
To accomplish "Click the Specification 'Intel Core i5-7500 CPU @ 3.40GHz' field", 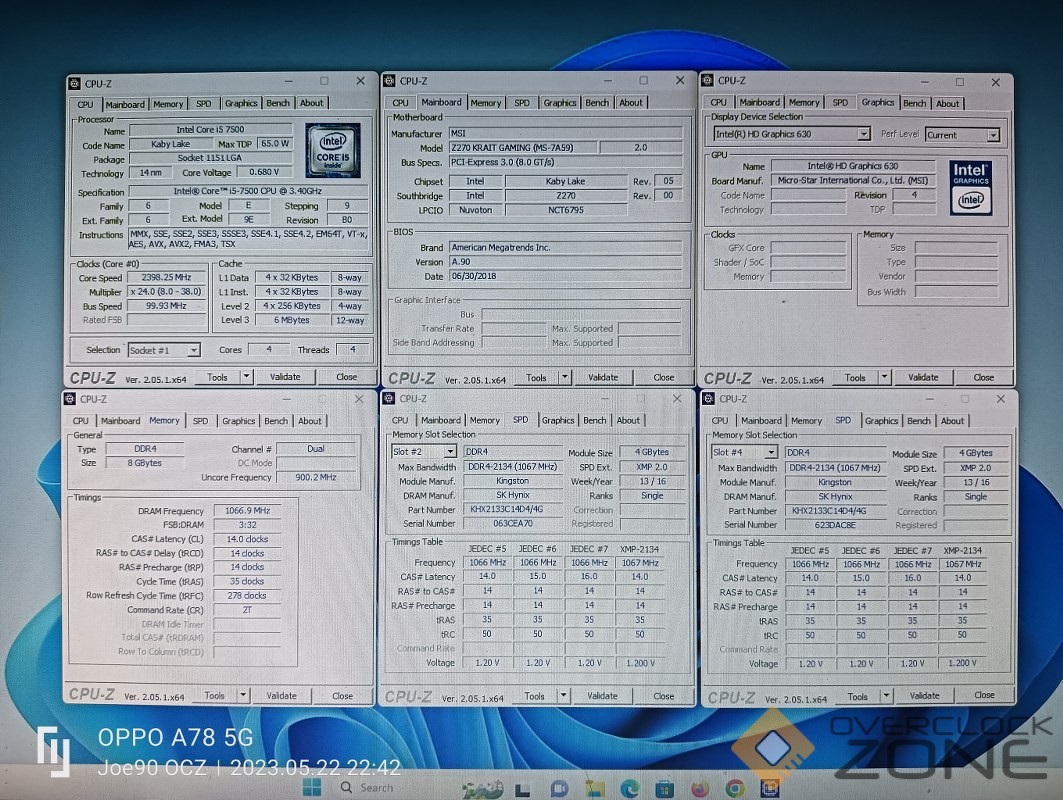I will (247, 191).
